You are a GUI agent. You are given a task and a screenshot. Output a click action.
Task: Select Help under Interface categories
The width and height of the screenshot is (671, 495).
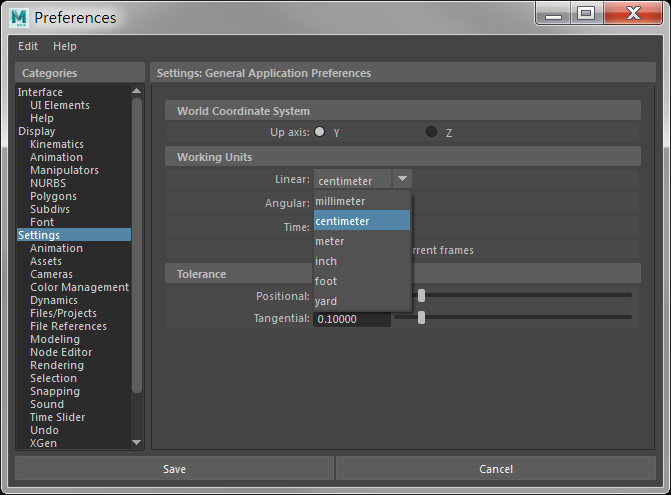(x=42, y=118)
